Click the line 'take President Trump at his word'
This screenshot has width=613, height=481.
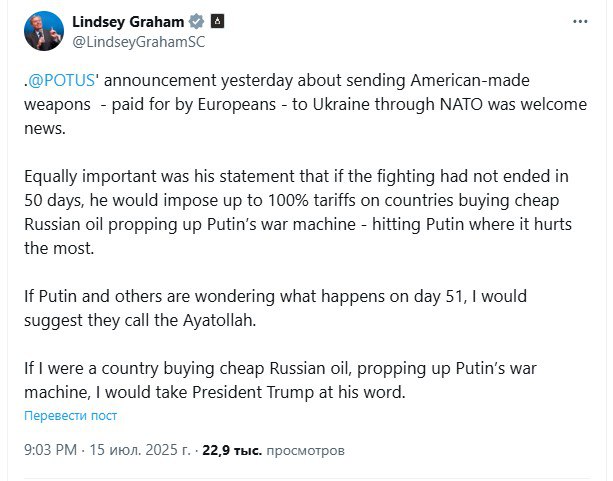tap(280, 392)
